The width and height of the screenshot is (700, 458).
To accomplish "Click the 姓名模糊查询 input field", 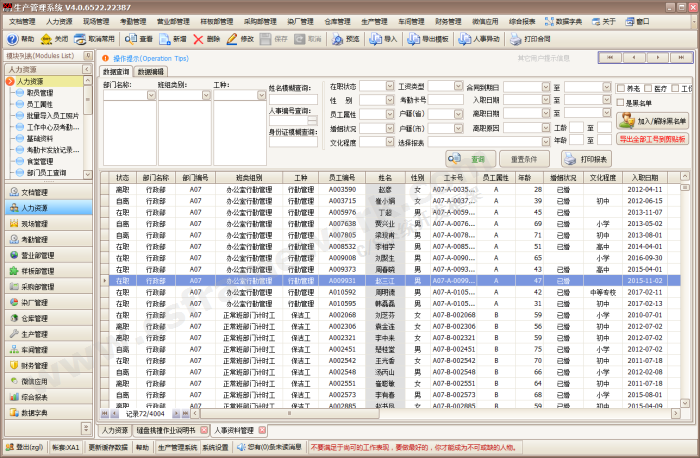I will tap(294, 101).
